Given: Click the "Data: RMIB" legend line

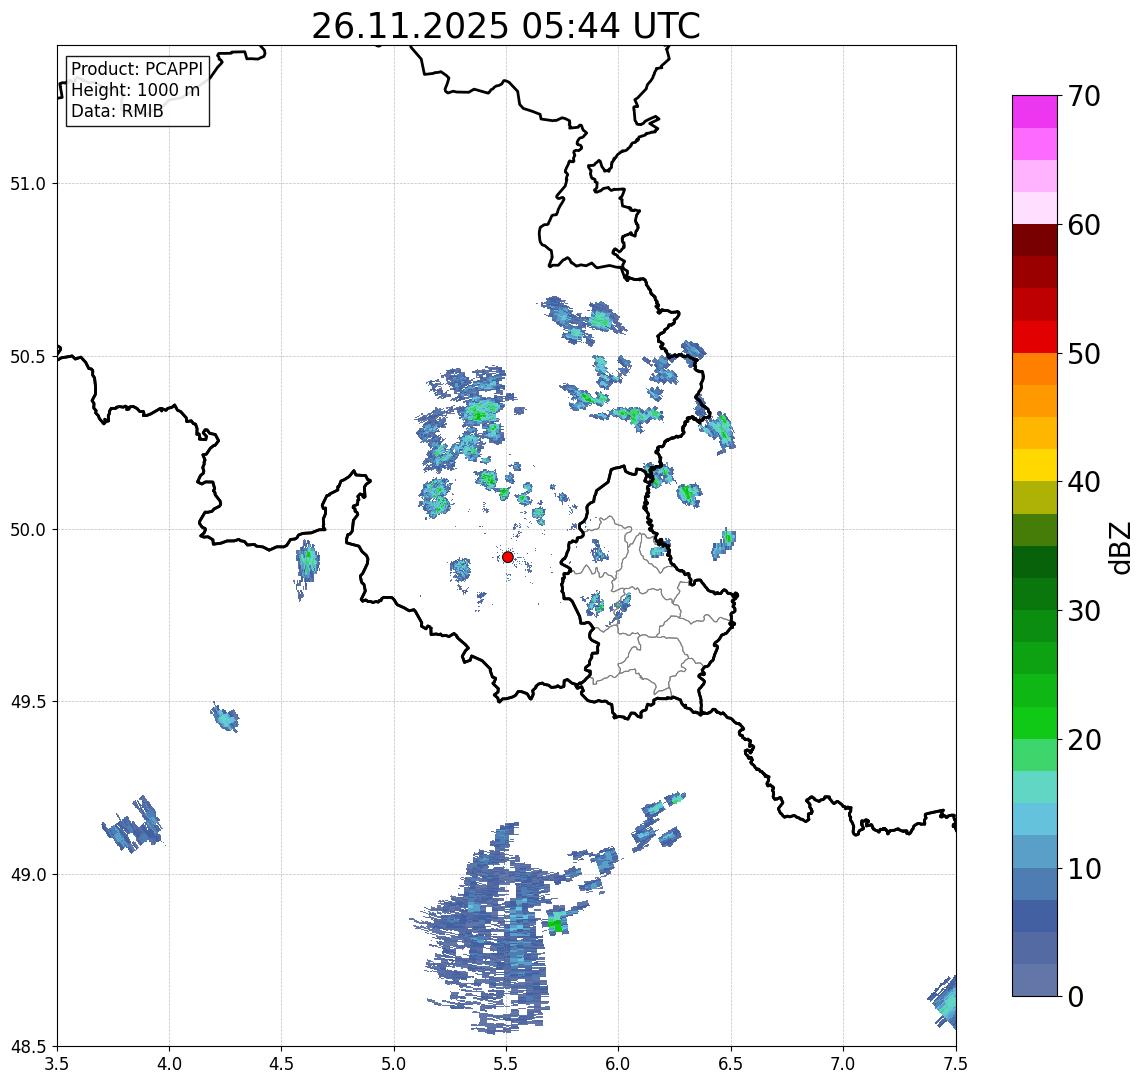Looking at the screenshot, I should (117, 111).
